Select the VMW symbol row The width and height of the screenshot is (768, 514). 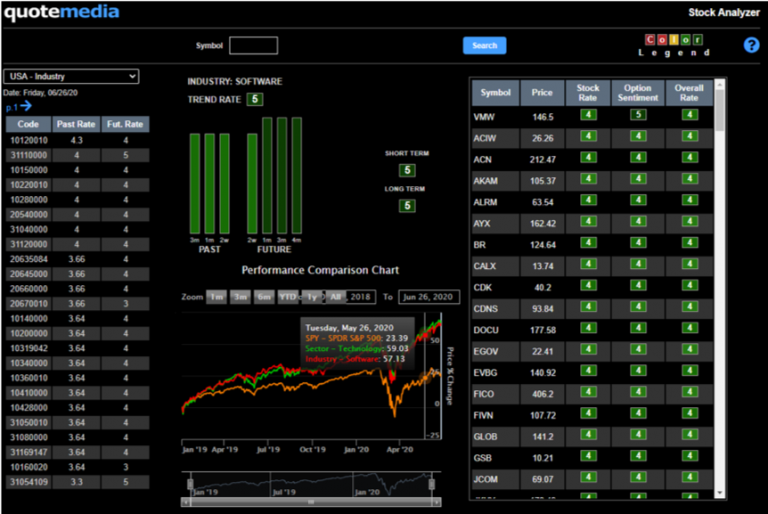pos(592,117)
